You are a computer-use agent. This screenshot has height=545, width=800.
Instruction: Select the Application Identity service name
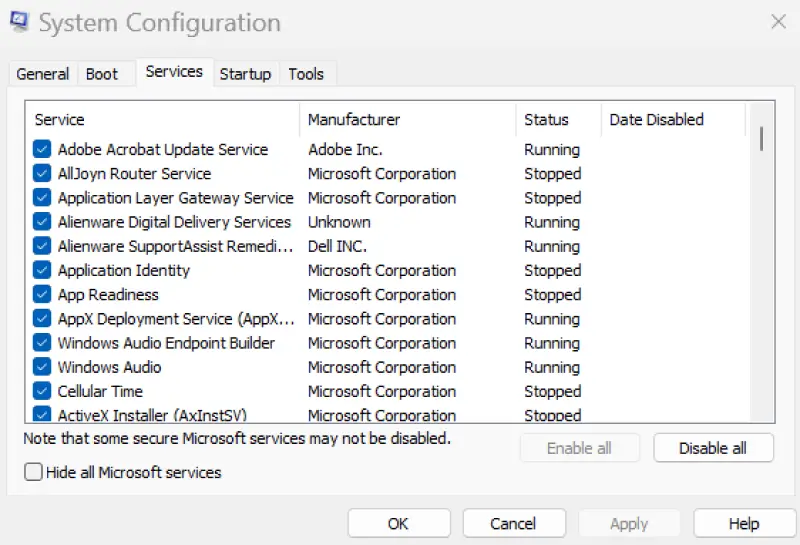123,270
